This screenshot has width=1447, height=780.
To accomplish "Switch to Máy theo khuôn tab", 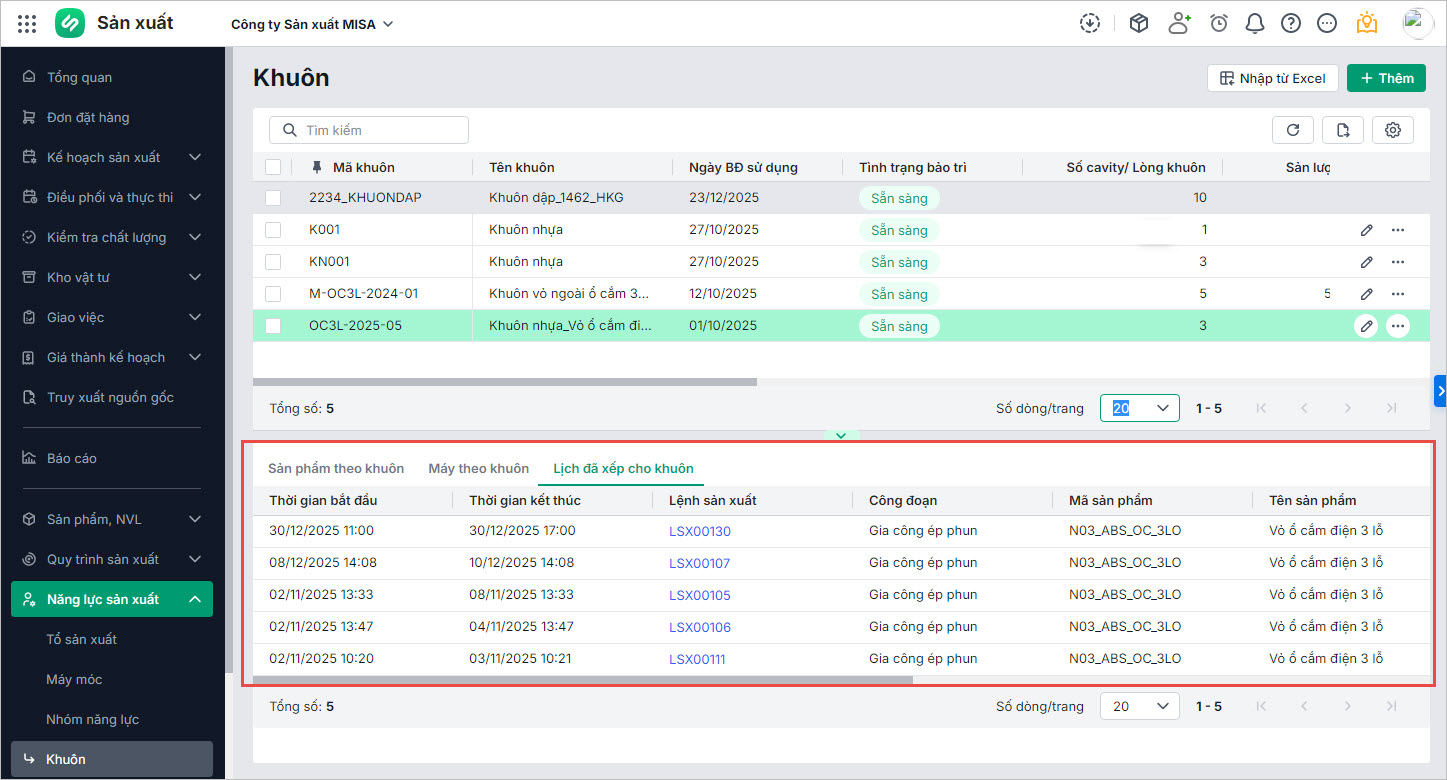I will click(478, 468).
